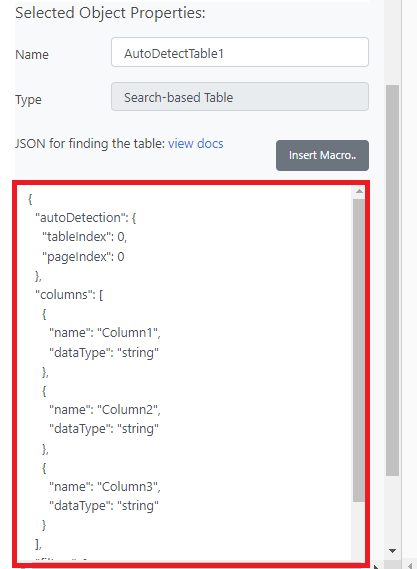Screen dimensions: 417x569
Task: Click the "name": "Column2", line
Action: click(105, 410)
